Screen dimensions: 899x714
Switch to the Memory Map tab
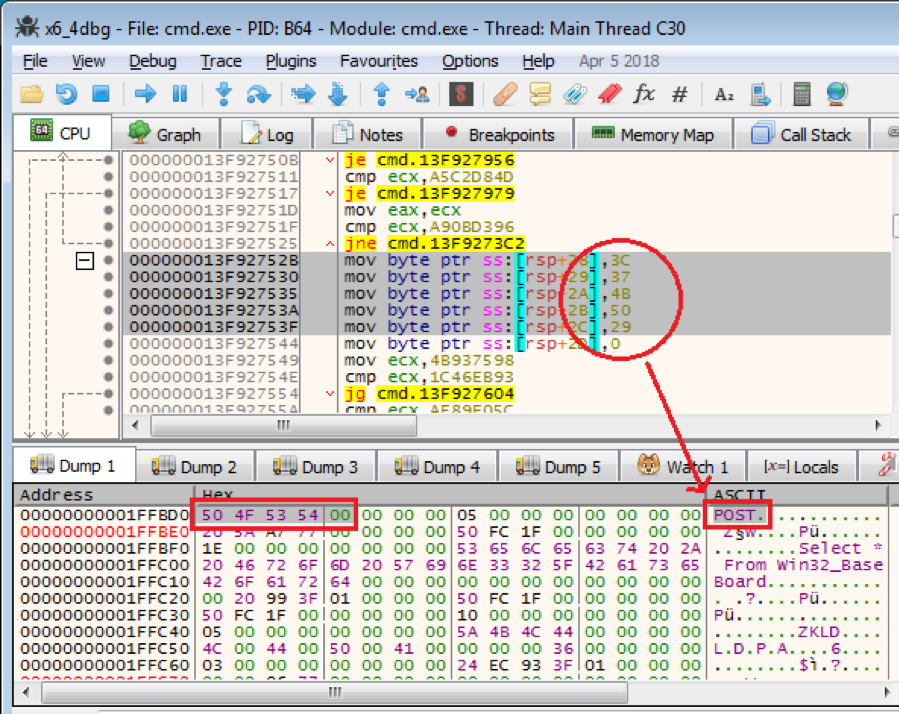click(x=652, y=134)
